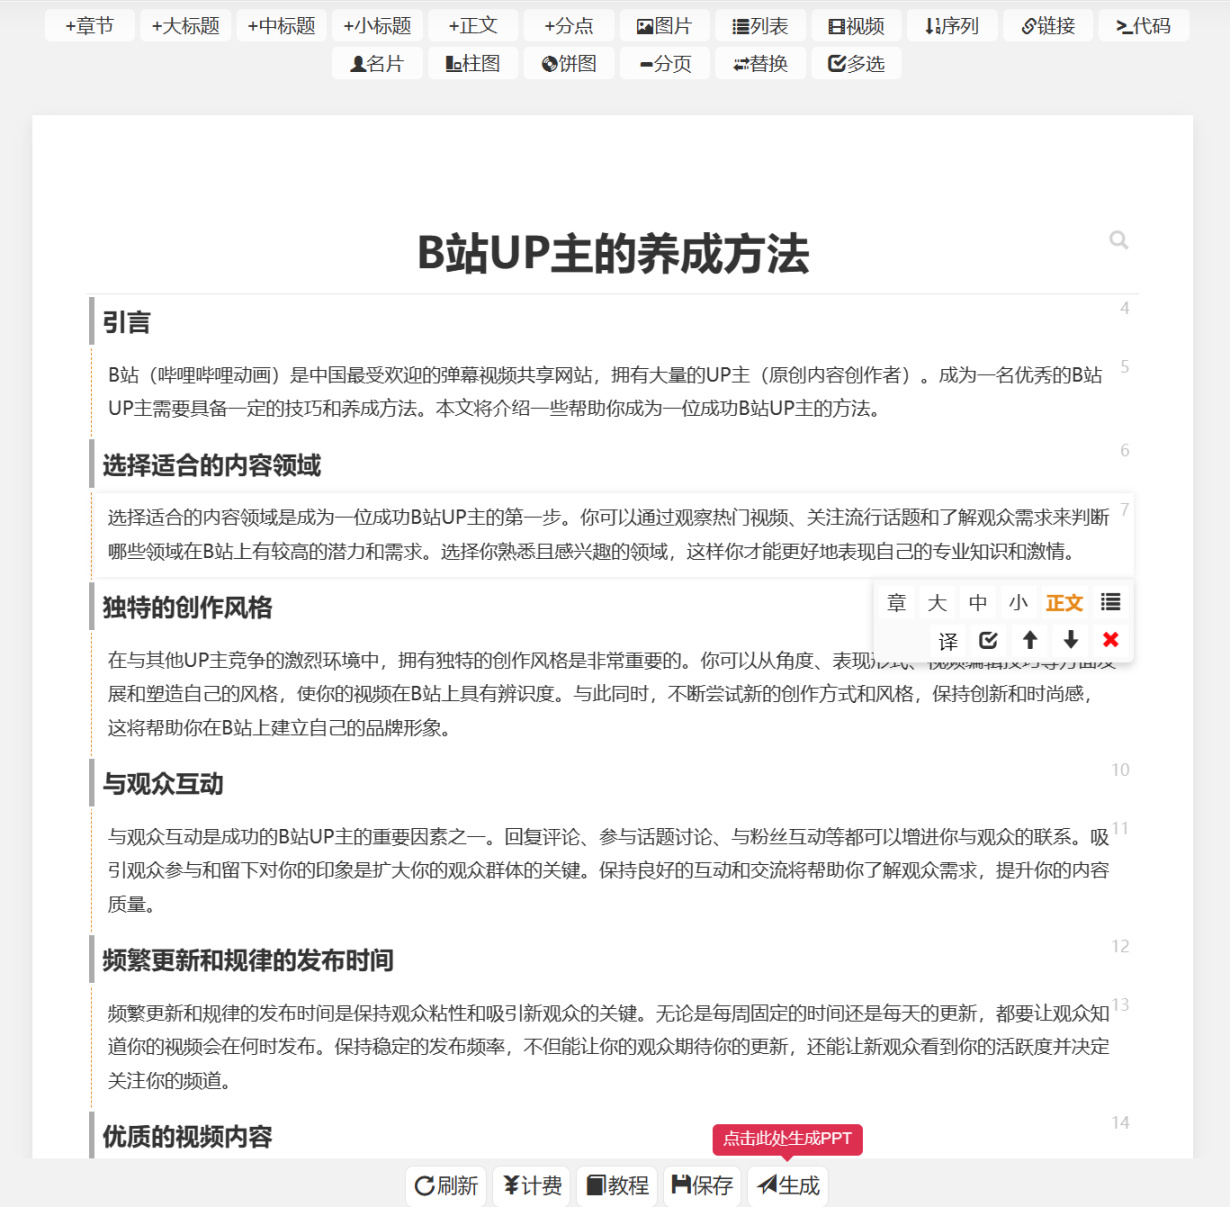Click paragraph starting 选择适合的内容领域是成为

[608, 534]
